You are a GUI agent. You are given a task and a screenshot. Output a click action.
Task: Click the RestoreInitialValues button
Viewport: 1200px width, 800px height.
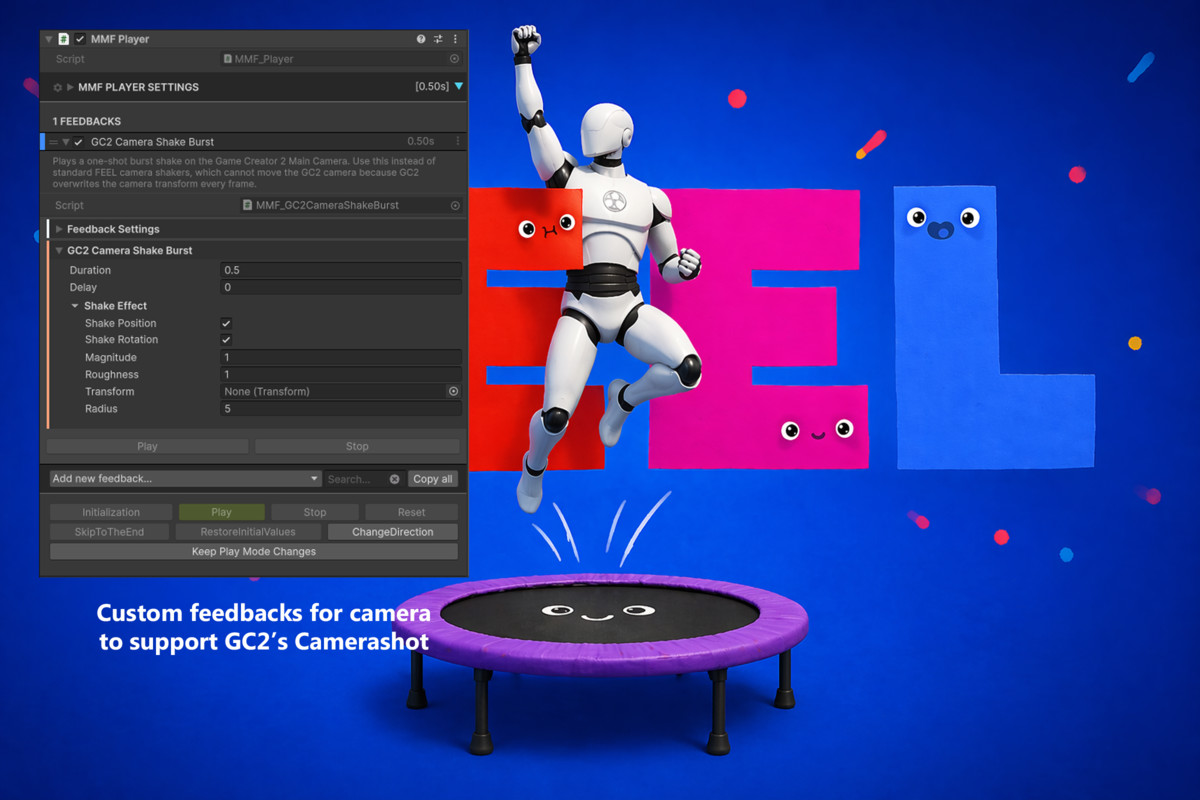[248, 532]
